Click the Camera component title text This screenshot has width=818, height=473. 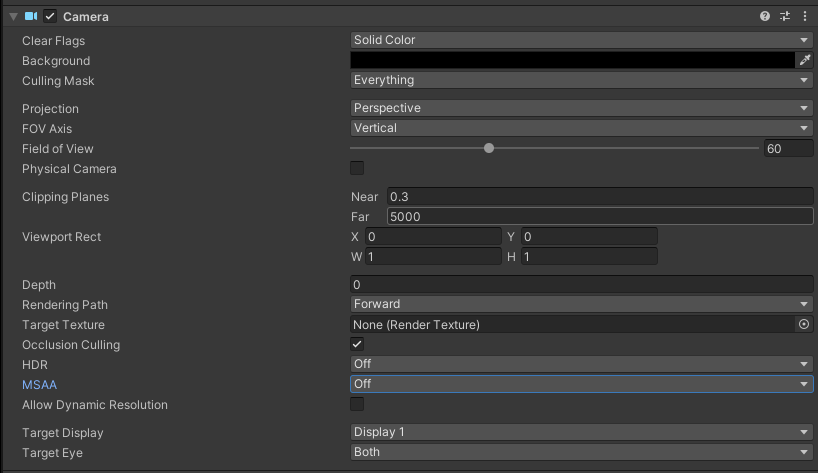coord(86,17)
